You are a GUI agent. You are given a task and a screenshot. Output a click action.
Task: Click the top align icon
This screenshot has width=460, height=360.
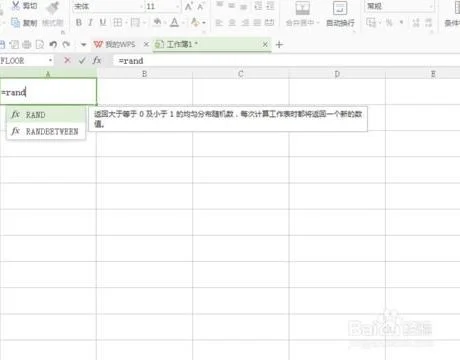(219, 5)
